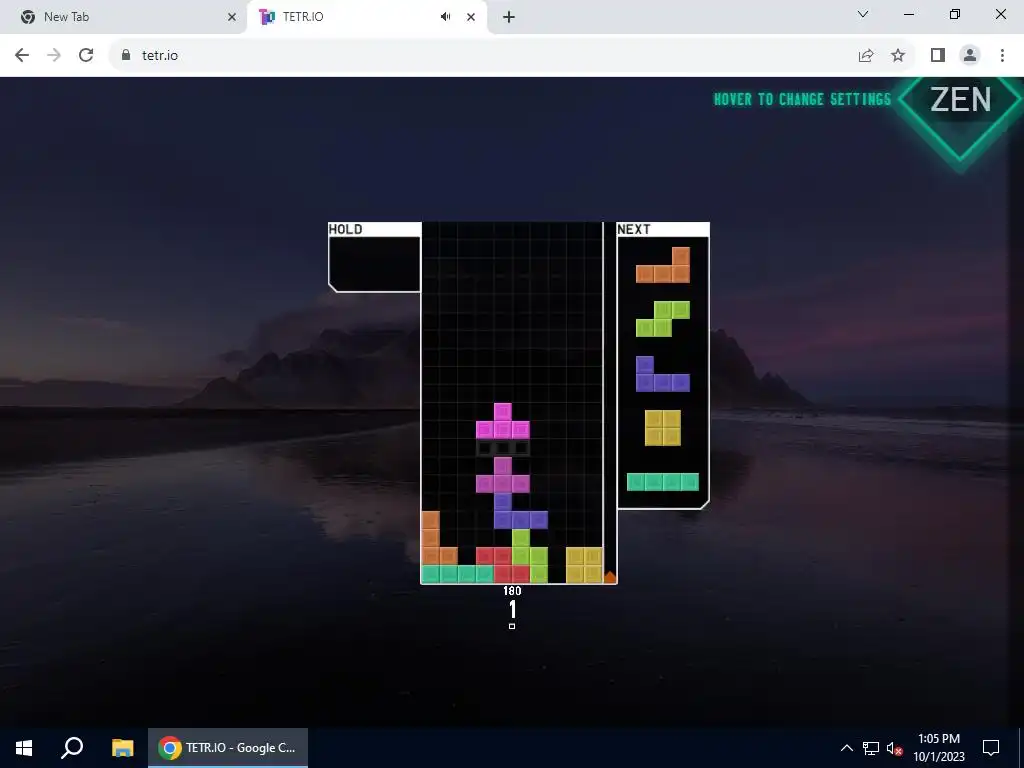Open the browser side panel
This screenshot has height=768, width=1024.
click(938, 55)
